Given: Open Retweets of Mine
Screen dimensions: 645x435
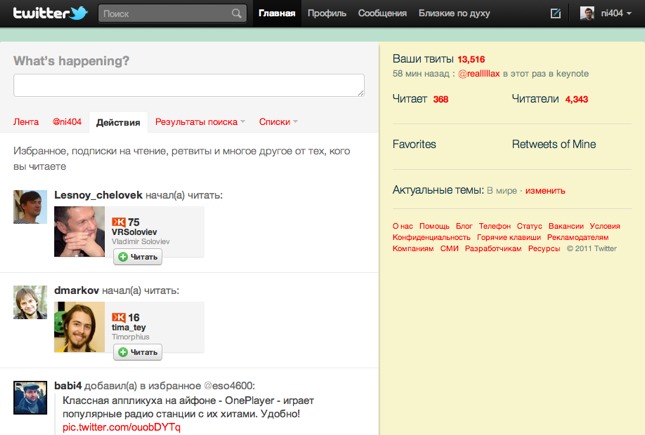Looking at the screenshot, I should 554,144.
